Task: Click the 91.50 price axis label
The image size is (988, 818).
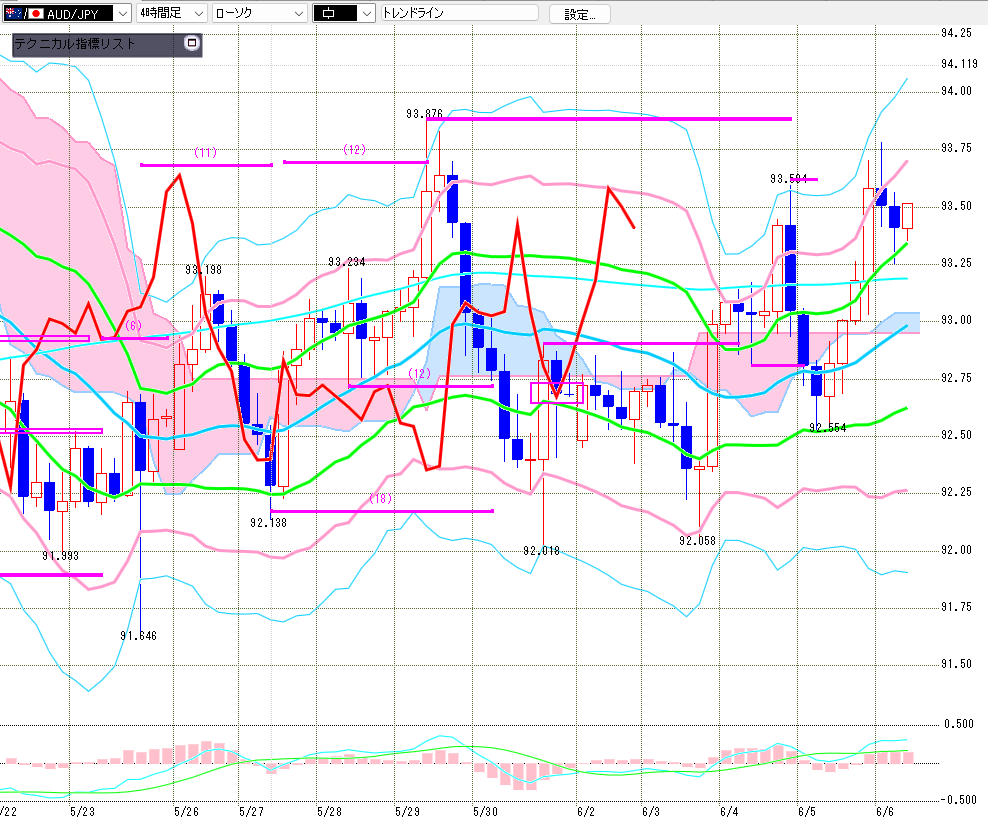Action: click(x=956, y=664)
